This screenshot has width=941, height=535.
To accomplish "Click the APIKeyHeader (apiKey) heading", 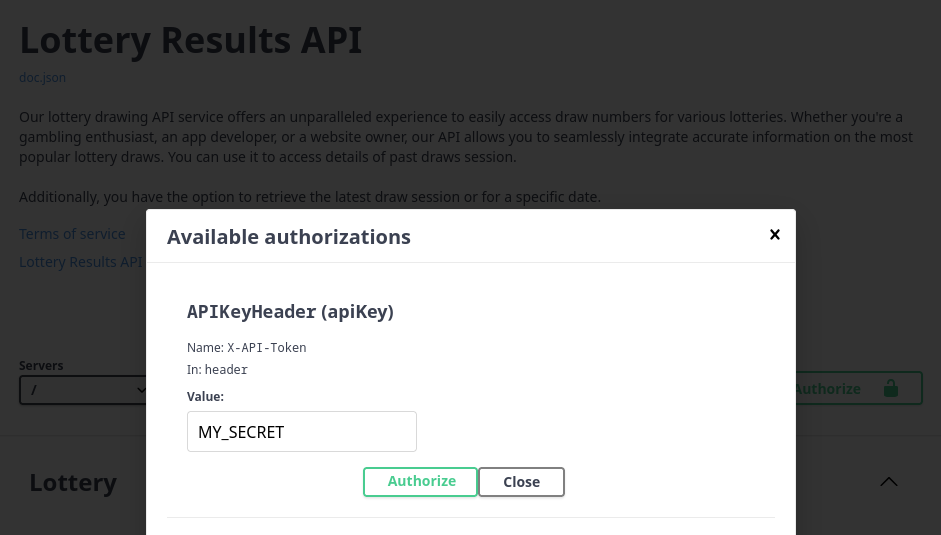I will (290, 312).
